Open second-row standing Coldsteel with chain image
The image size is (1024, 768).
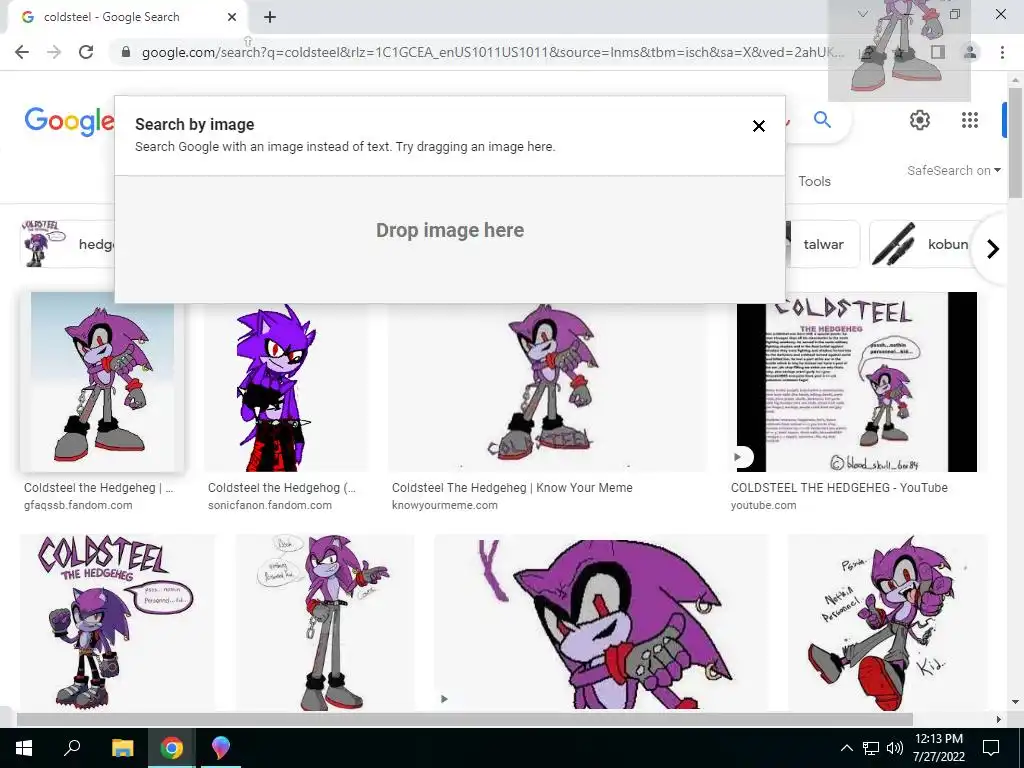click(x=325, y=622)
